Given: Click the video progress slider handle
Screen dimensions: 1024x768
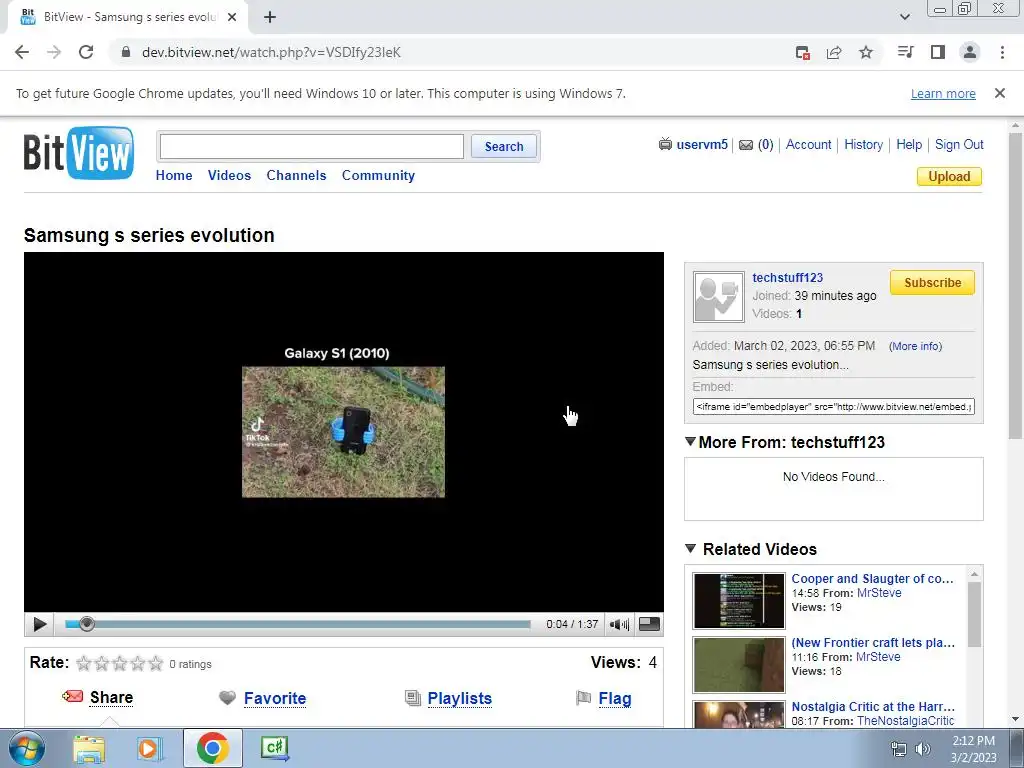Looking at the screenshot, I should click(x=86, y=624).
